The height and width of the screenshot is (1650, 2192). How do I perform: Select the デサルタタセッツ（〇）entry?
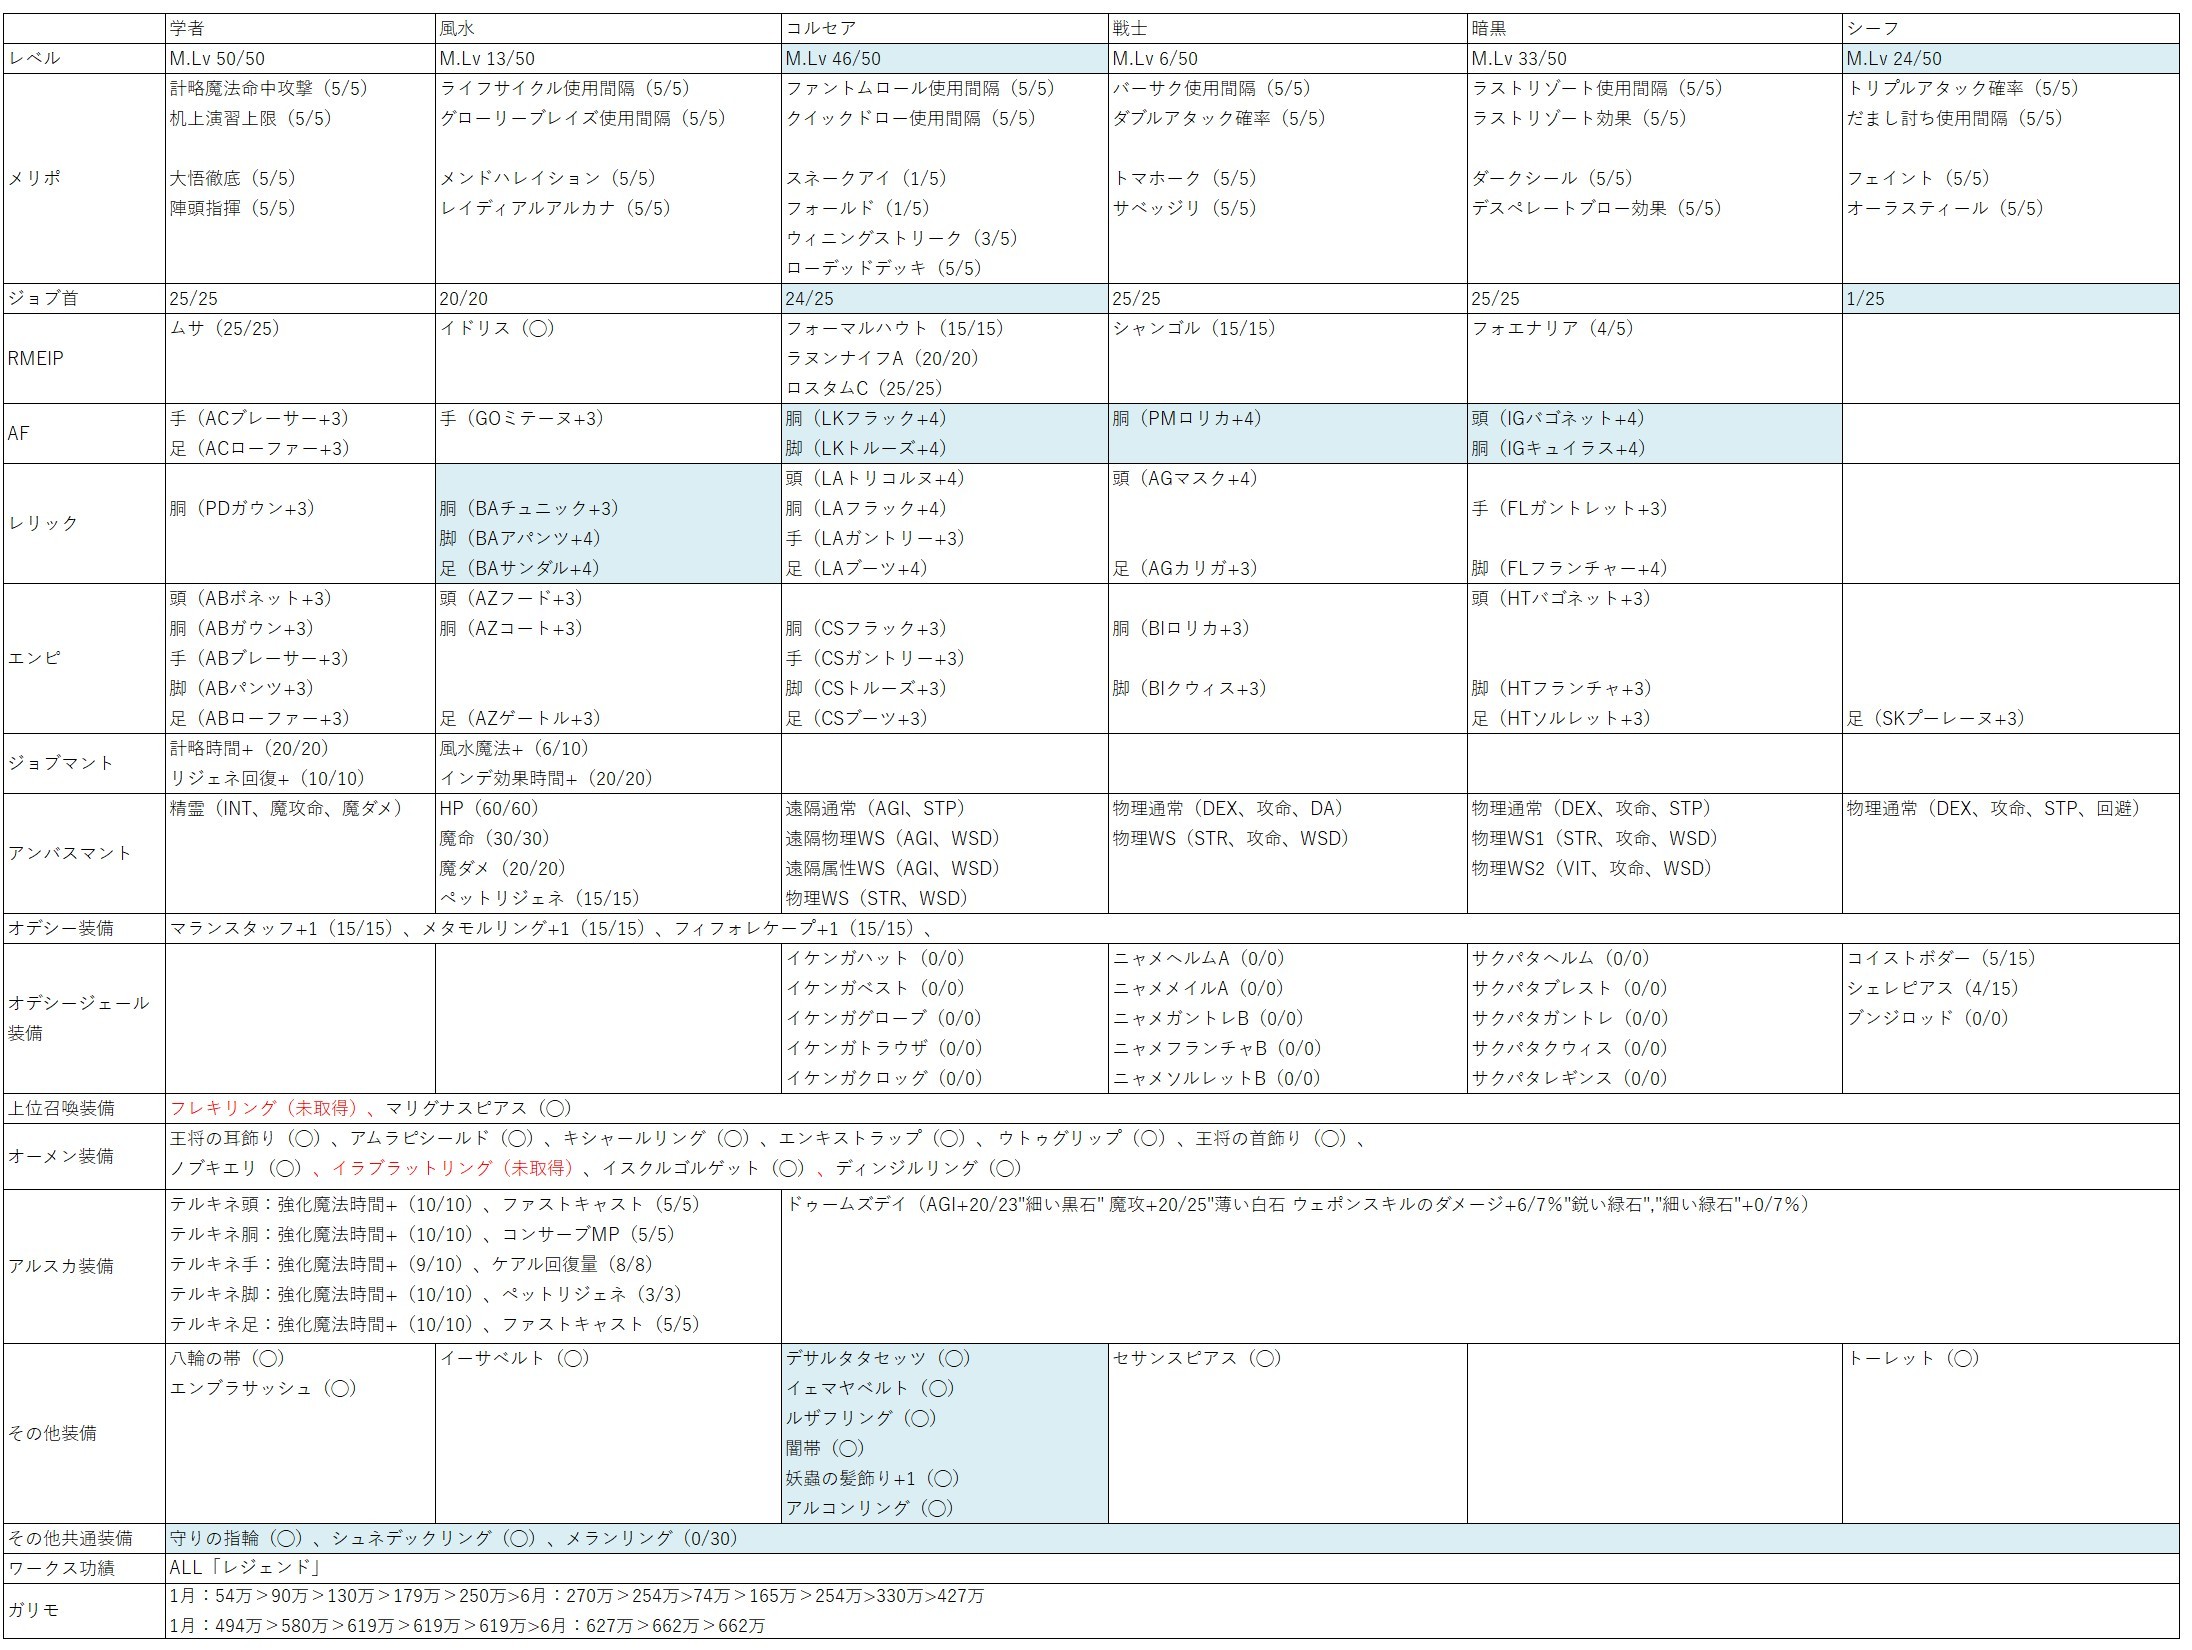[x=877, y=1358]
